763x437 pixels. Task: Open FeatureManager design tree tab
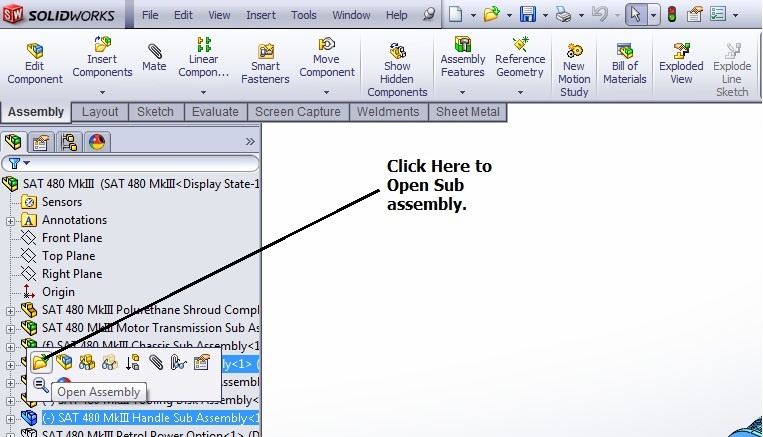[x=13, y=142]
